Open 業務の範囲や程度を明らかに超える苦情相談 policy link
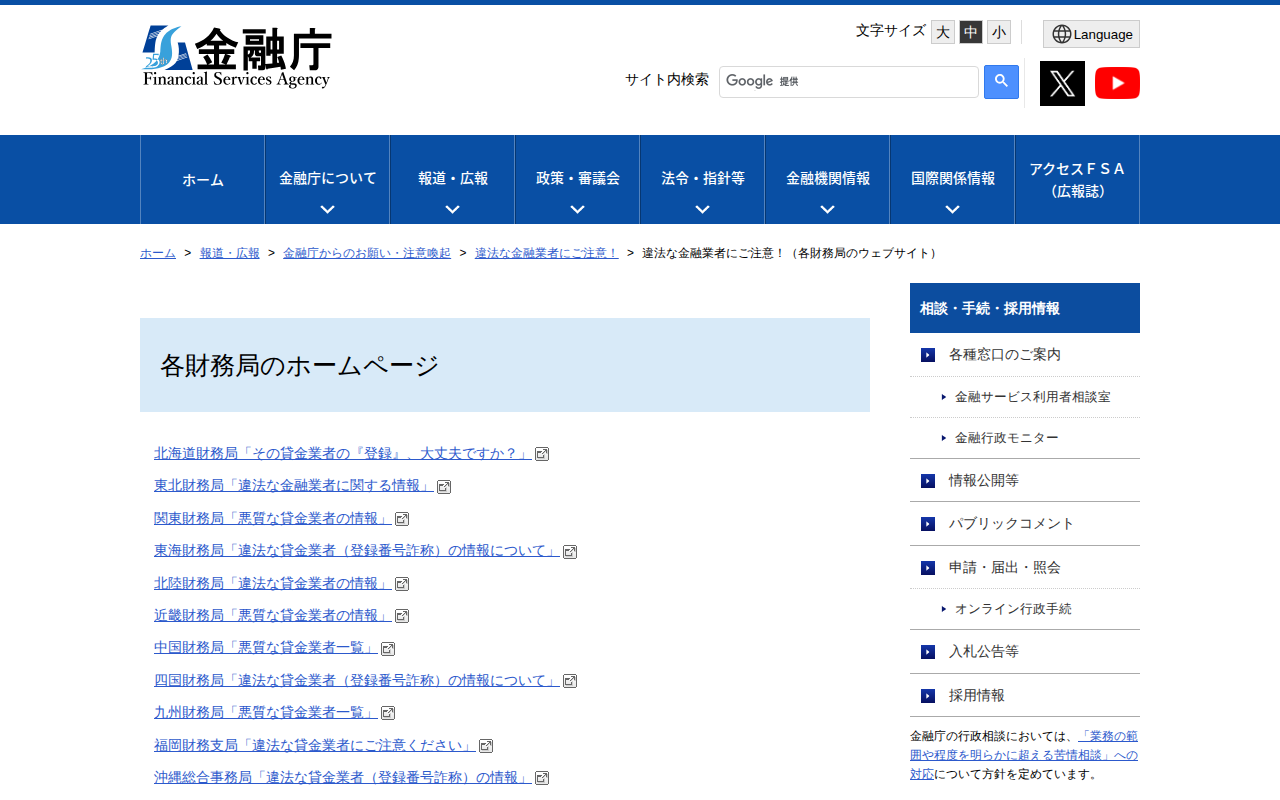The image size is (1280, 800). [1024, 755]
